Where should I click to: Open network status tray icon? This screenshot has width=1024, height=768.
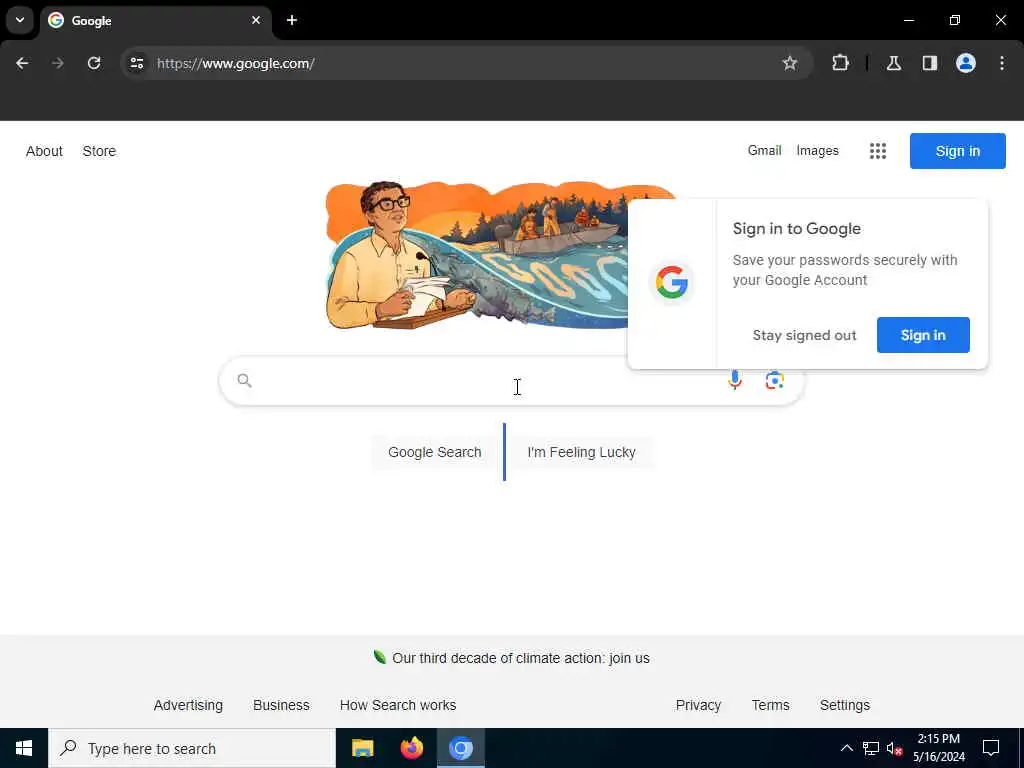pos(871,748)
